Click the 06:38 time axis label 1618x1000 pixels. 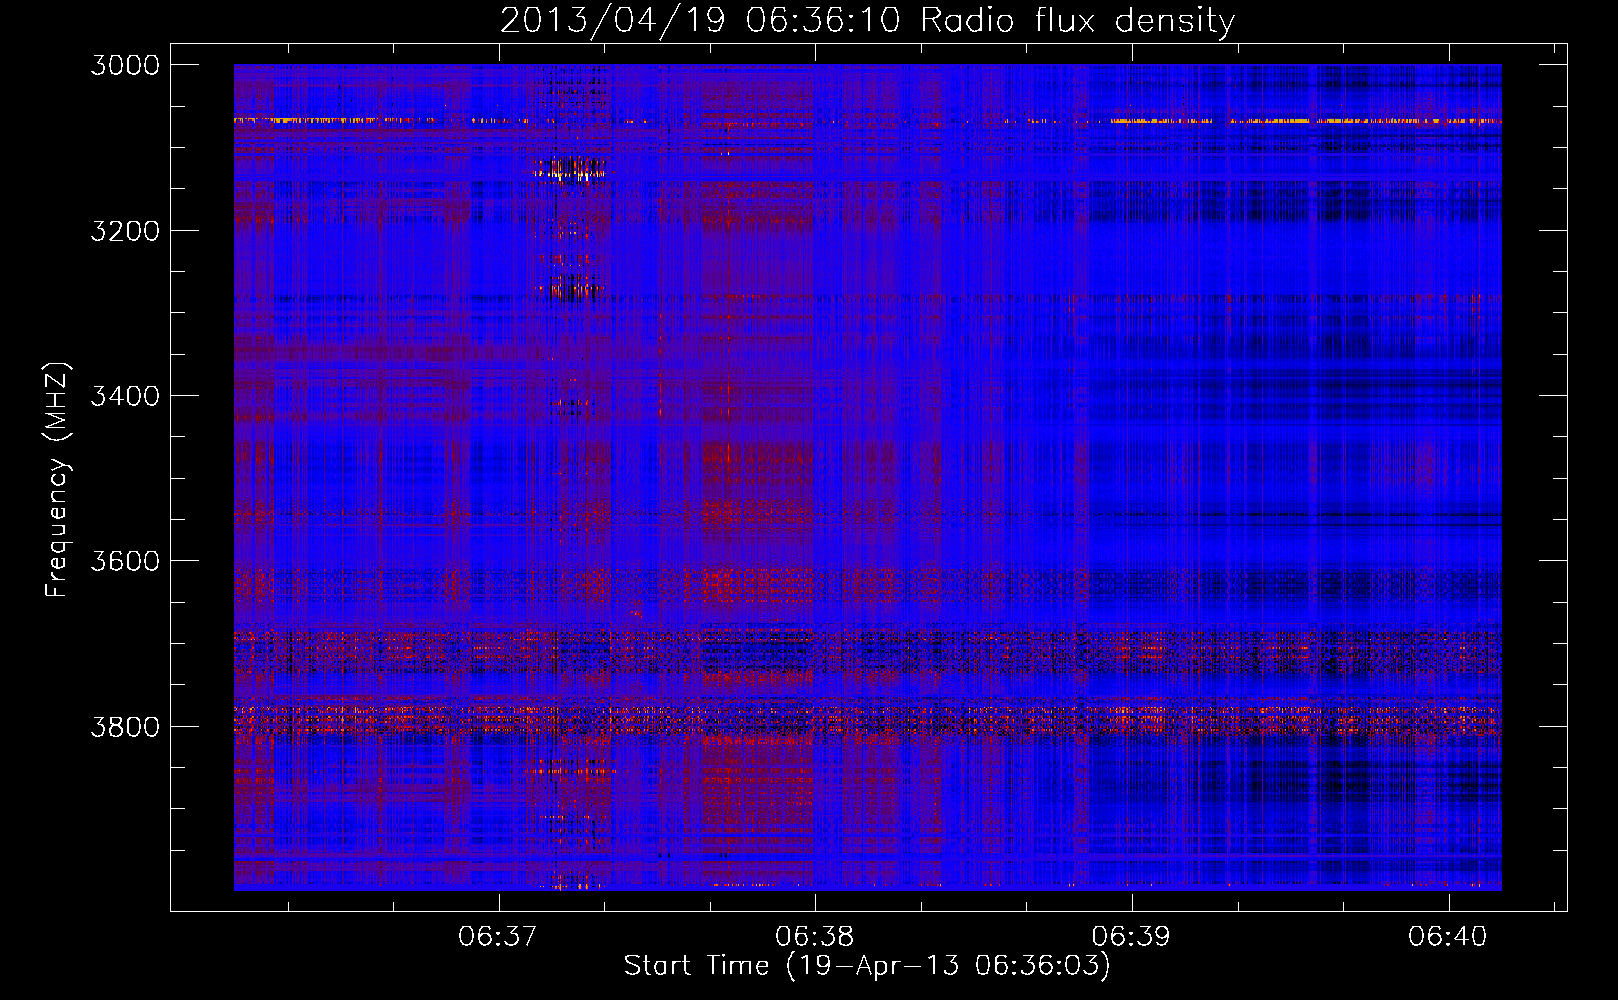pyautogui.click(x=815, y=936)
